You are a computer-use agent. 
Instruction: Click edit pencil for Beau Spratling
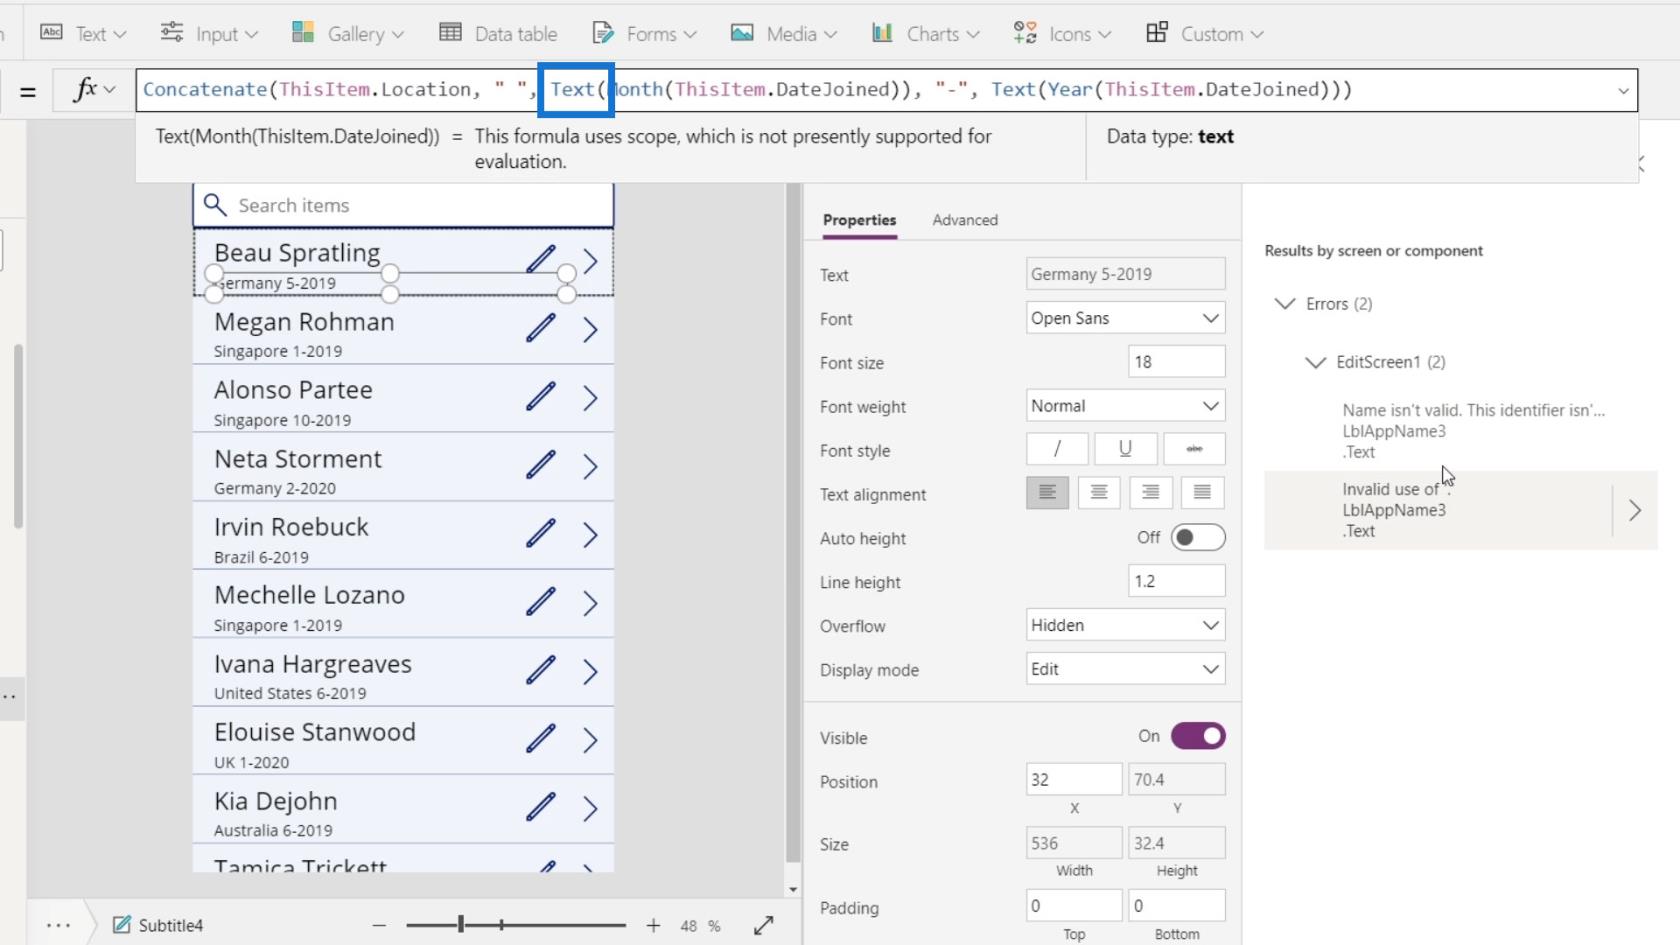[x=541, y=260]
